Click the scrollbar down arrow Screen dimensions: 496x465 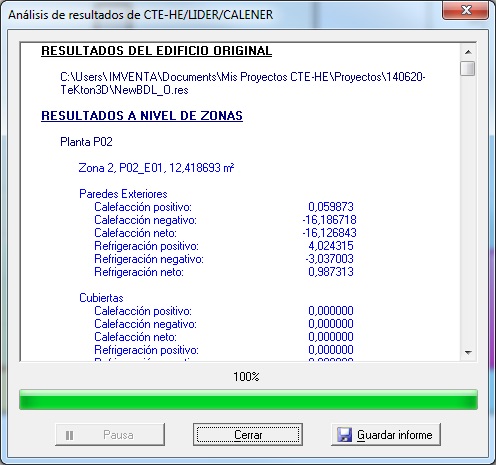click(468, 352)
